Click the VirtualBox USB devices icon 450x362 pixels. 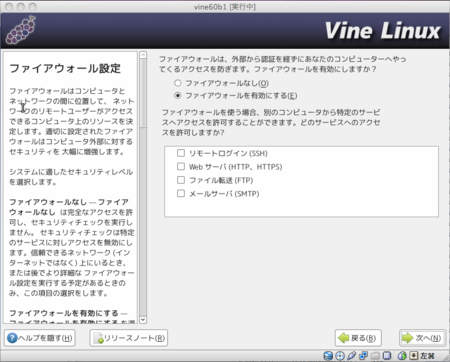pyautogui.click(x=352, y=356)
